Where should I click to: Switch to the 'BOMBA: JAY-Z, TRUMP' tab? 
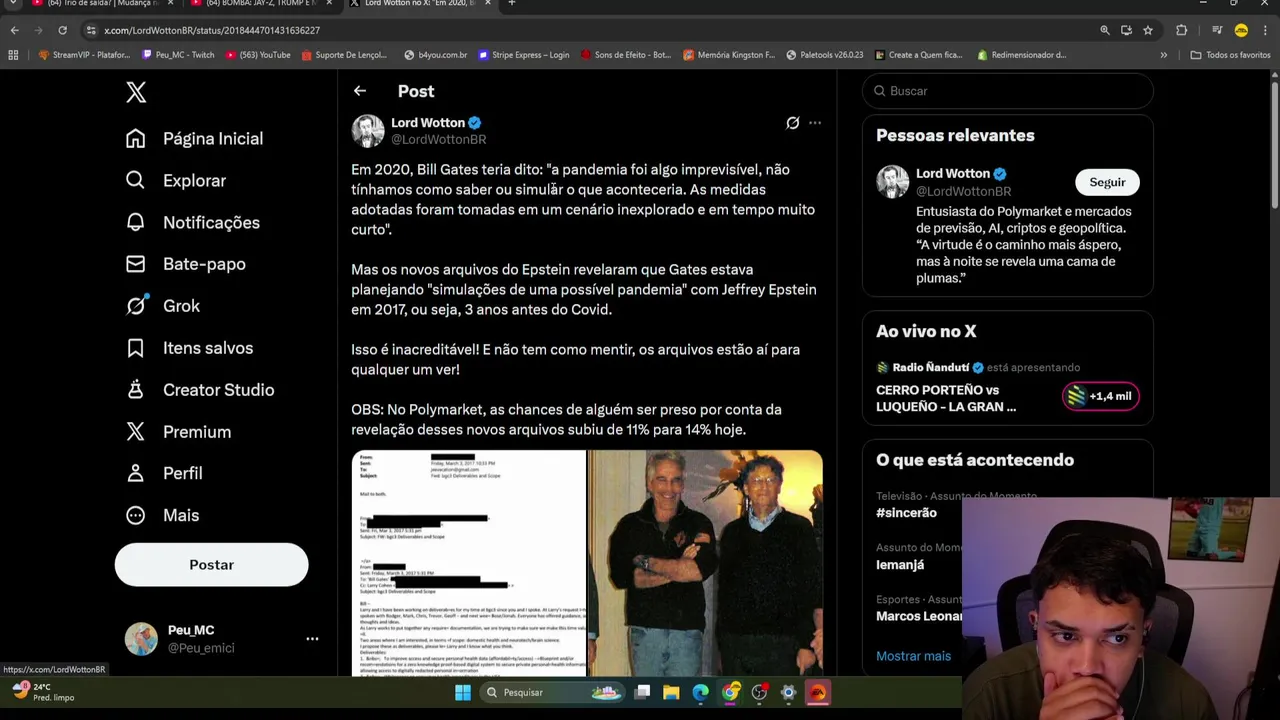(x=262, y=4)
